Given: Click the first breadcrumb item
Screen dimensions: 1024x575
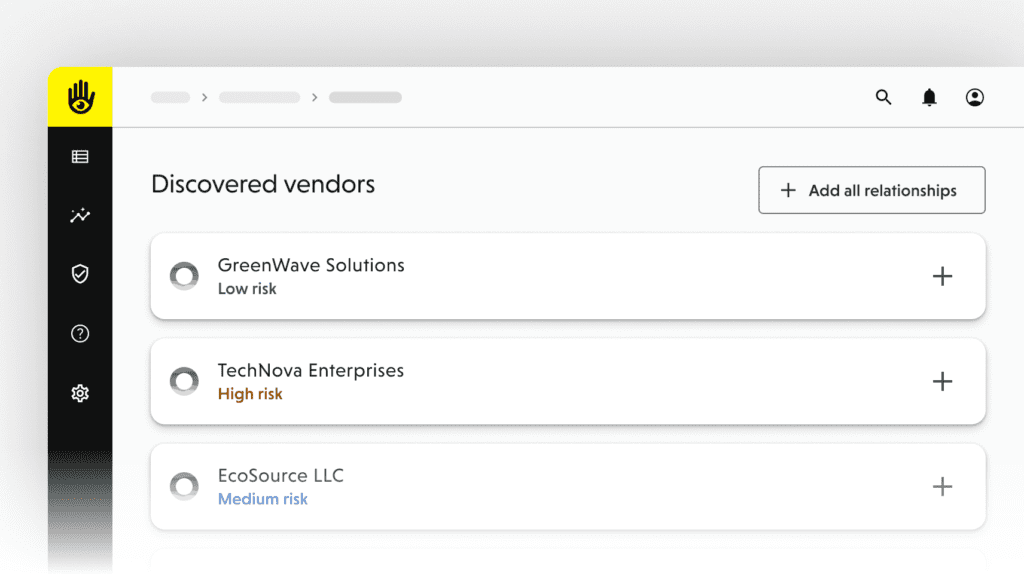Looking at the screenshot, I should click(170, 98).
